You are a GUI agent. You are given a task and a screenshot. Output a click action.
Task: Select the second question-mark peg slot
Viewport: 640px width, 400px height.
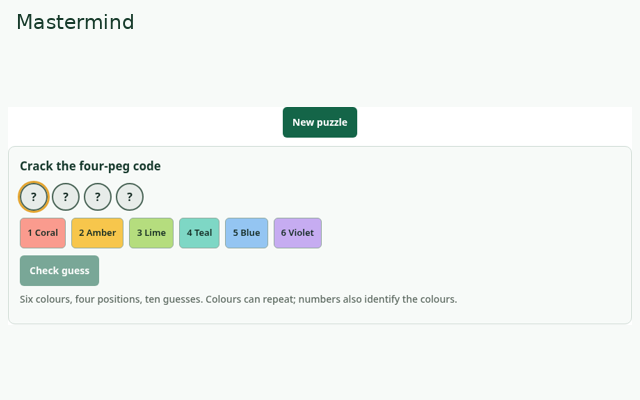[x=66, y=197]
